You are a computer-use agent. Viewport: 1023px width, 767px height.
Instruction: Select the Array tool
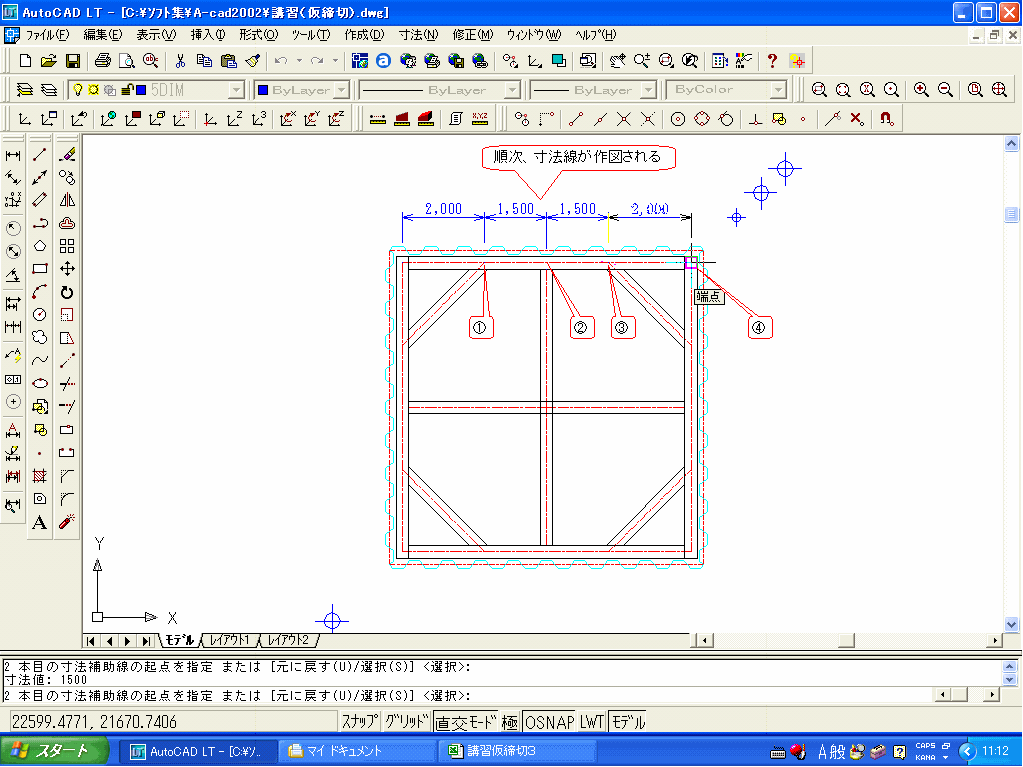tap(67, 246)
